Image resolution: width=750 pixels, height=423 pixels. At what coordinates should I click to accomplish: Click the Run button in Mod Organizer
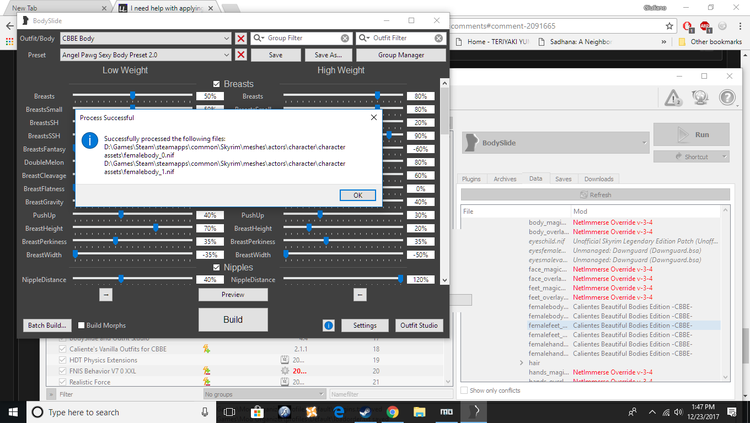pos(691,134)
